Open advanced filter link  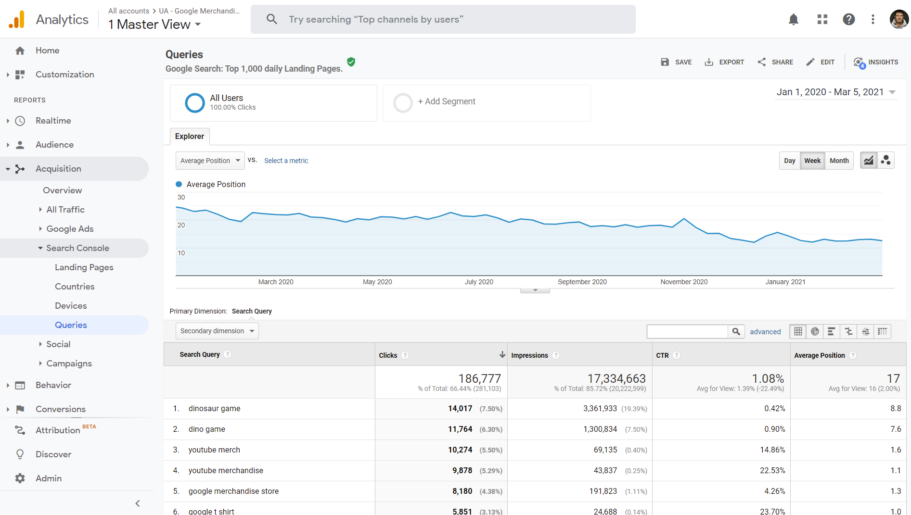click(x=765, y=331)
